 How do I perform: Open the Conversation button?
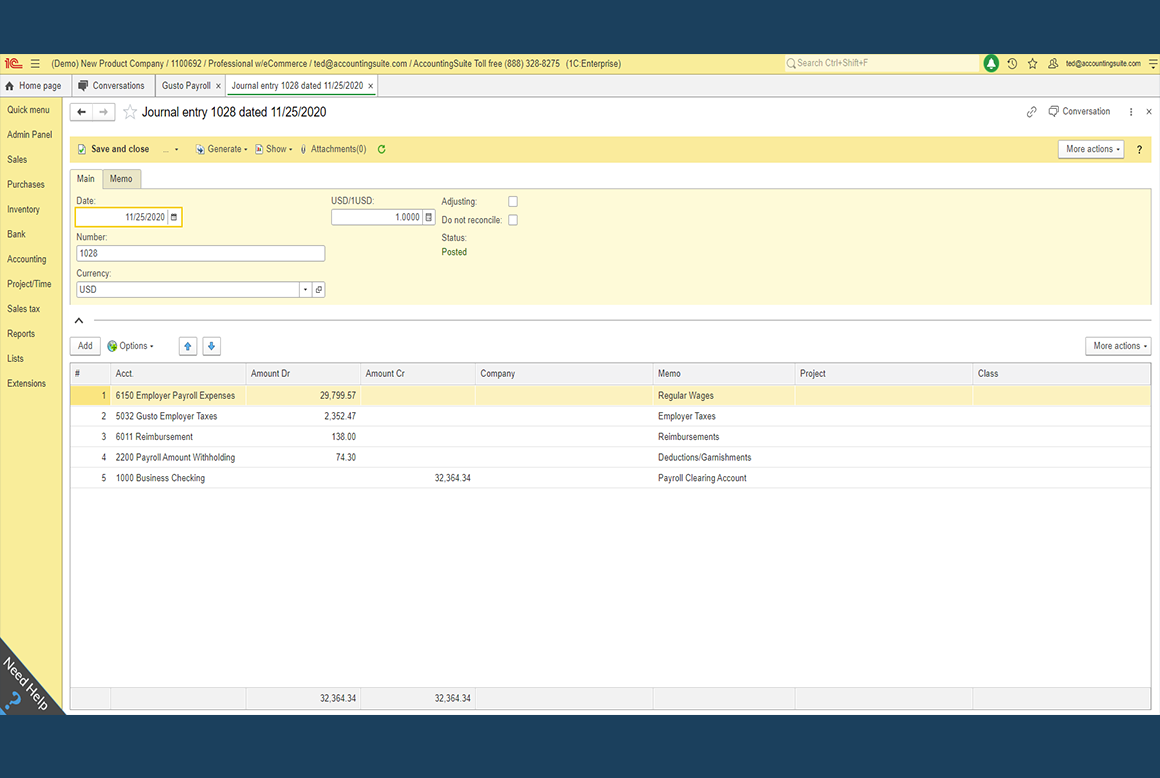(x=1079, y=112)
